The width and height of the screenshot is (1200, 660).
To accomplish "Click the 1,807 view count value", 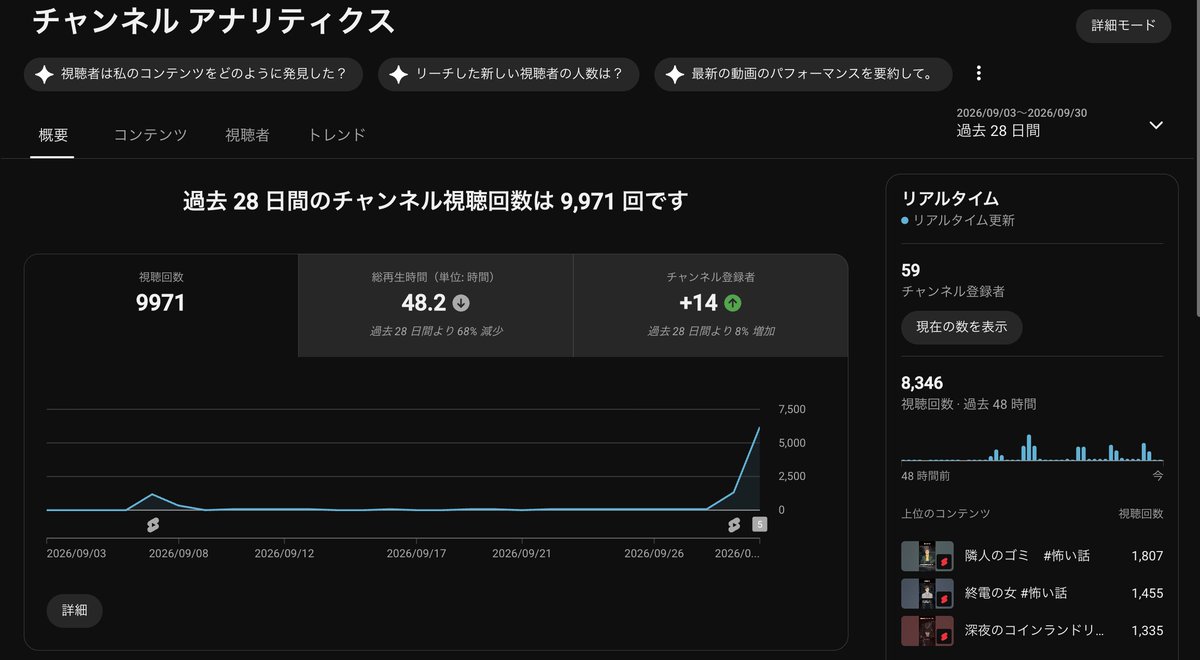I will tap(1146, 556).
